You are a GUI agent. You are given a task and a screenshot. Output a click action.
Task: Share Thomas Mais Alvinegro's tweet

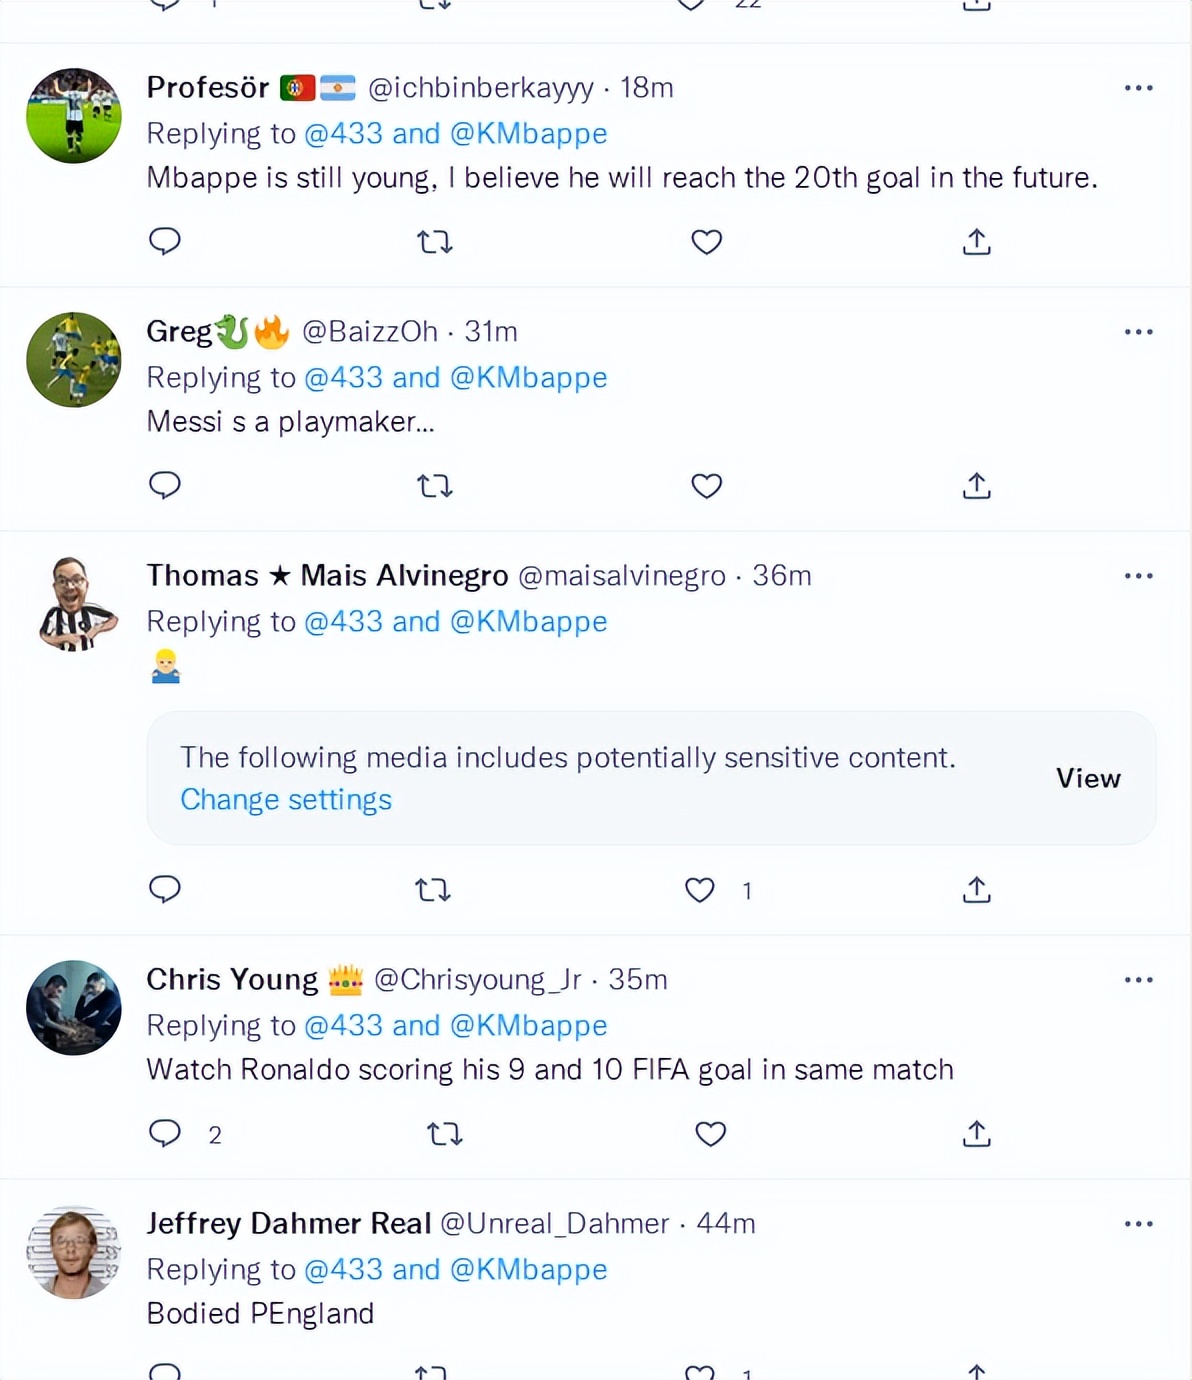point(976,890)
